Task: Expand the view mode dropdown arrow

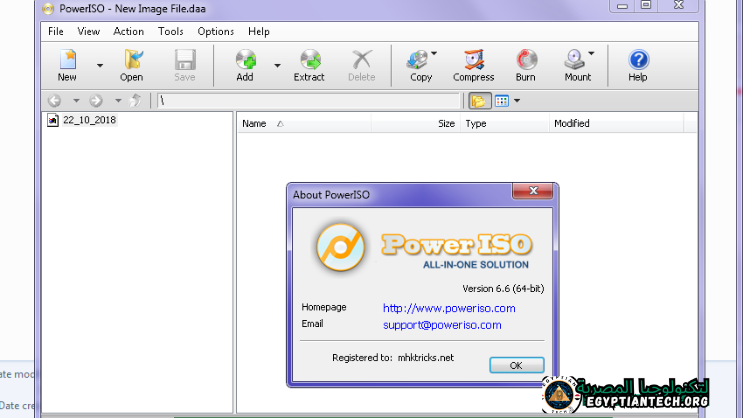Action: pos(517,100)
